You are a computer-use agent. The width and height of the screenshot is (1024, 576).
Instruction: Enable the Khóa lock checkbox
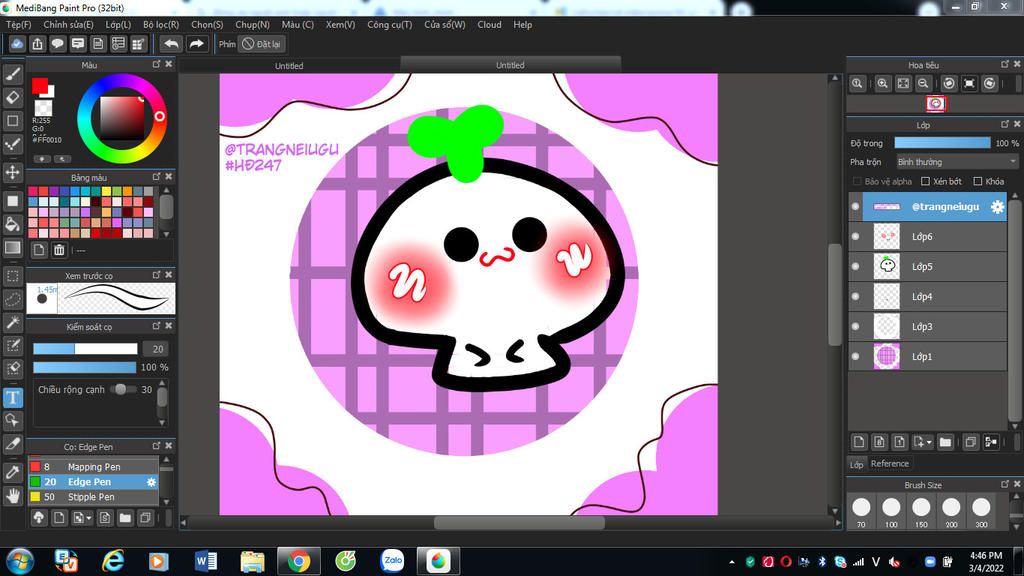click(978, 182)
